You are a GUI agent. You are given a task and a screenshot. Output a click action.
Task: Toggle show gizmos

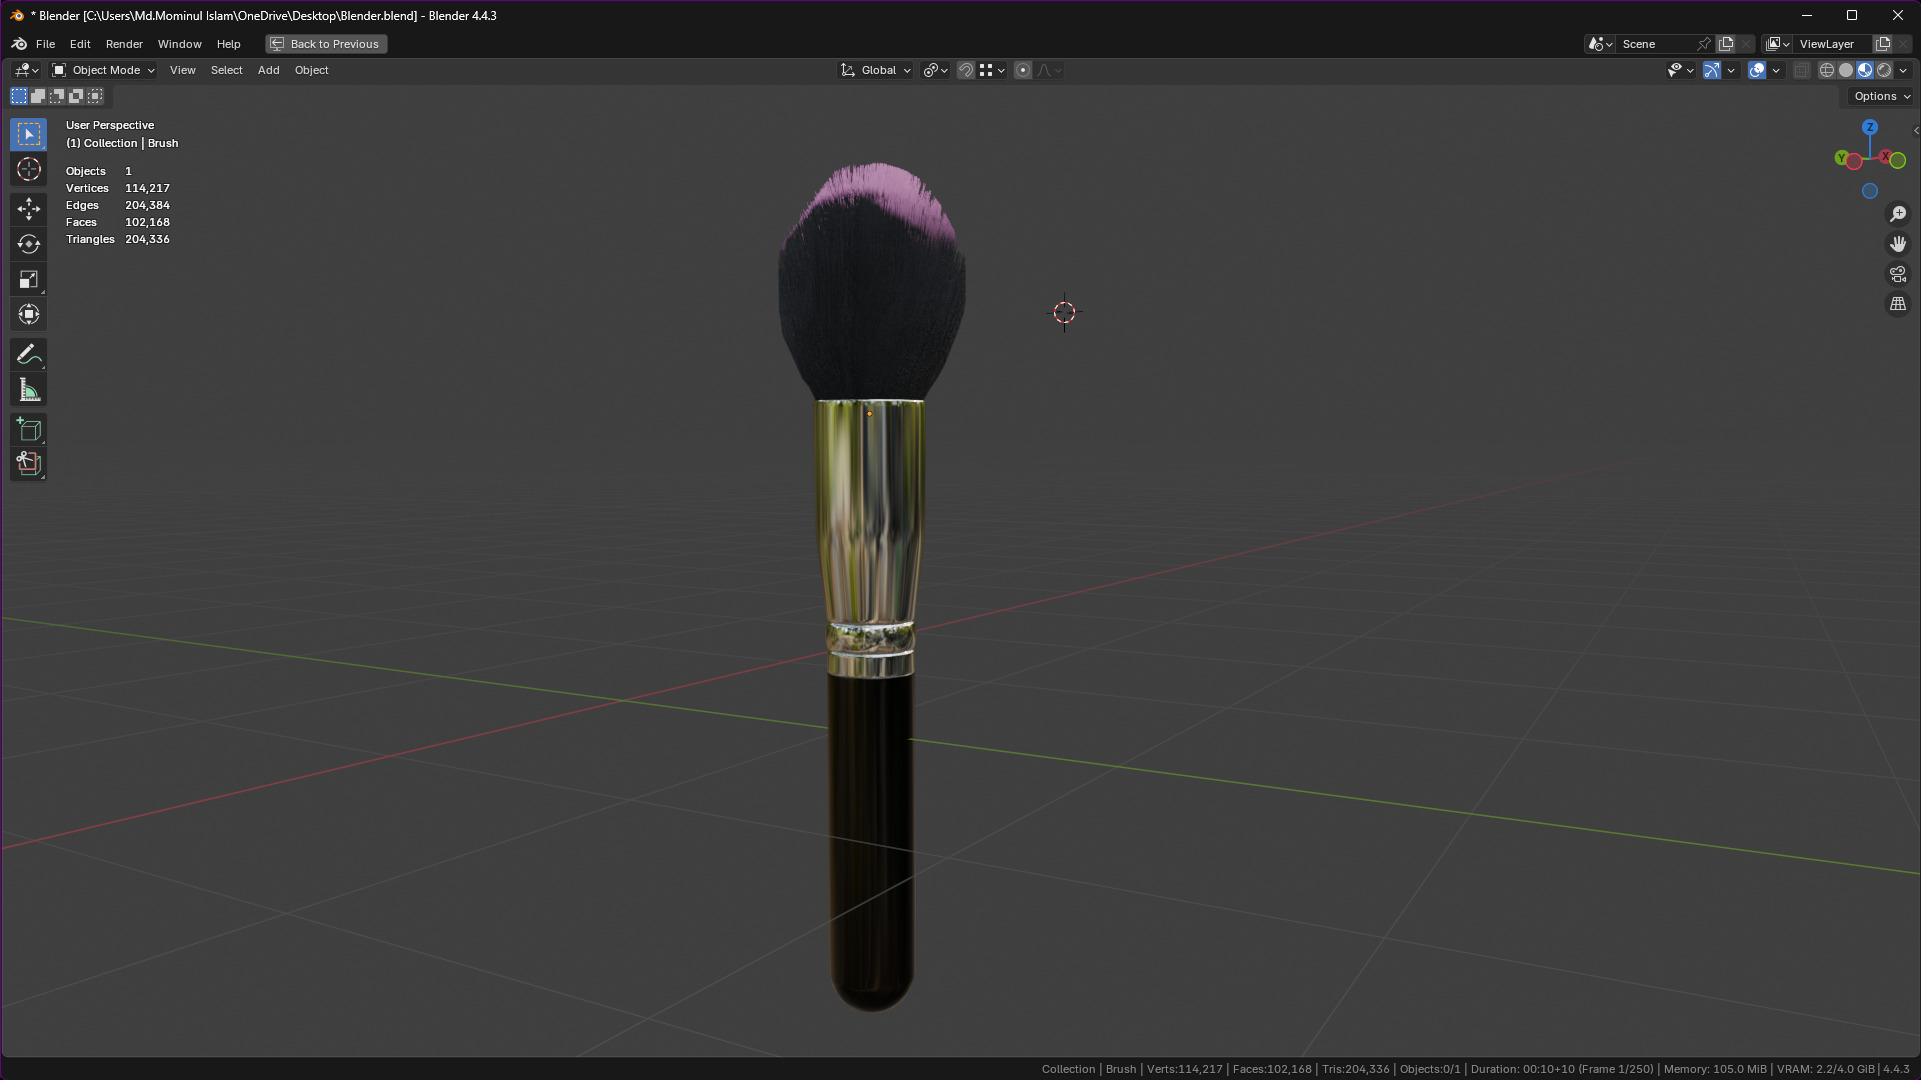click(1712, 70)
